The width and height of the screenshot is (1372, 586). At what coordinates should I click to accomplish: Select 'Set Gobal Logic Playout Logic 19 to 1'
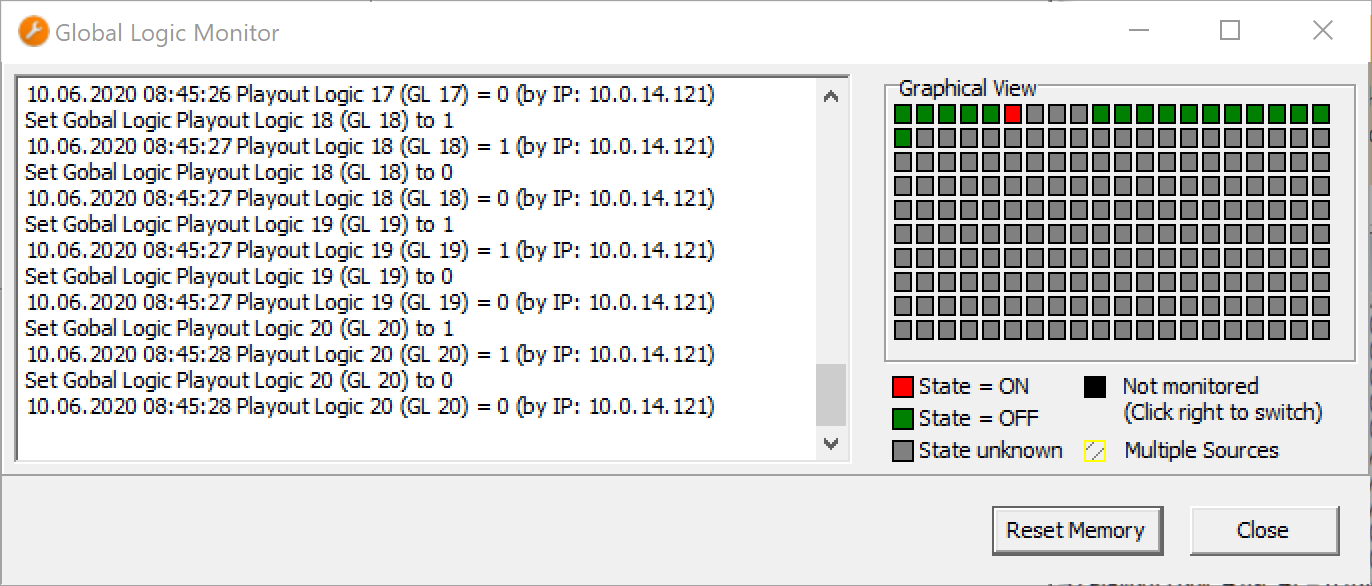point(239,225)
